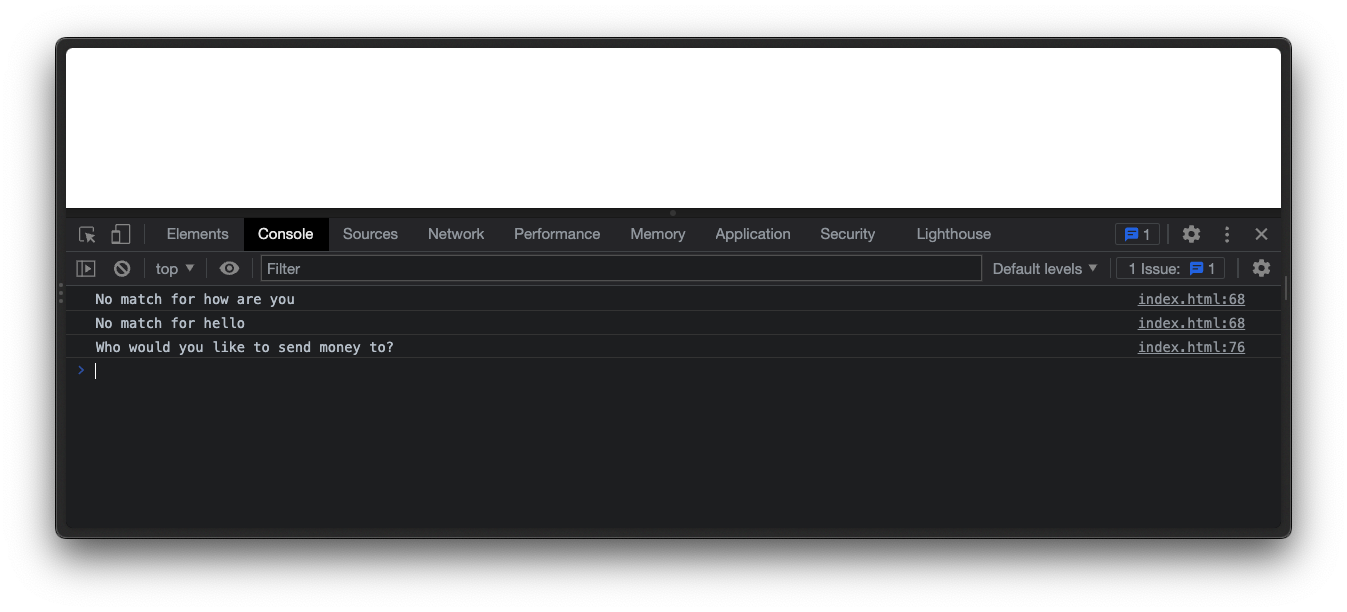Select the Console tab
The image size is (1347, 612).
point(285,234)
